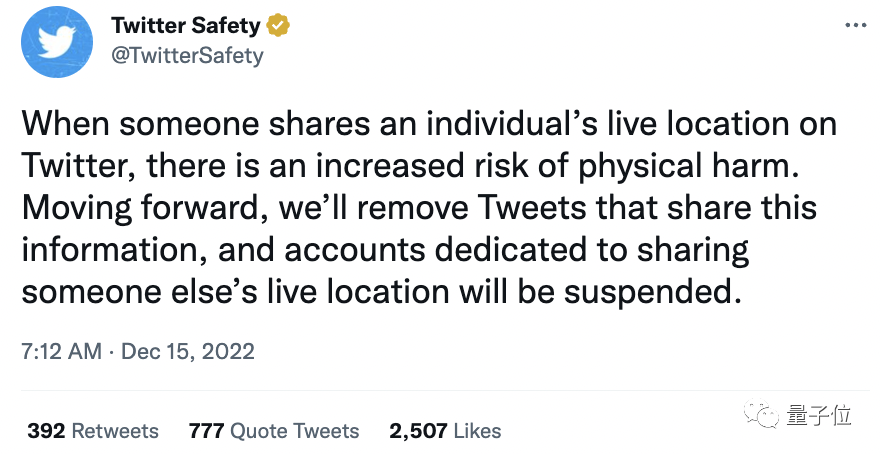Show the 777 Quote Tweets list
This screenshot has width=880, height=454.
point(274,431)
